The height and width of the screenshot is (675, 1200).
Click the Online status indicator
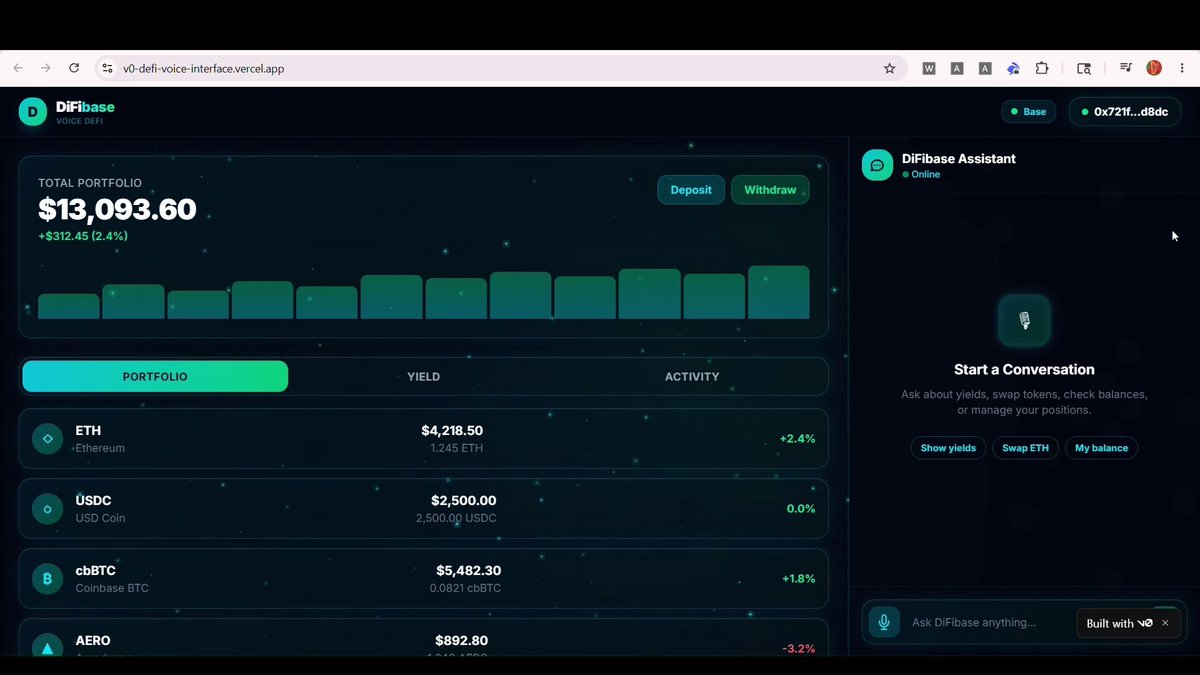pyautogui.click(x=921, y=174)
